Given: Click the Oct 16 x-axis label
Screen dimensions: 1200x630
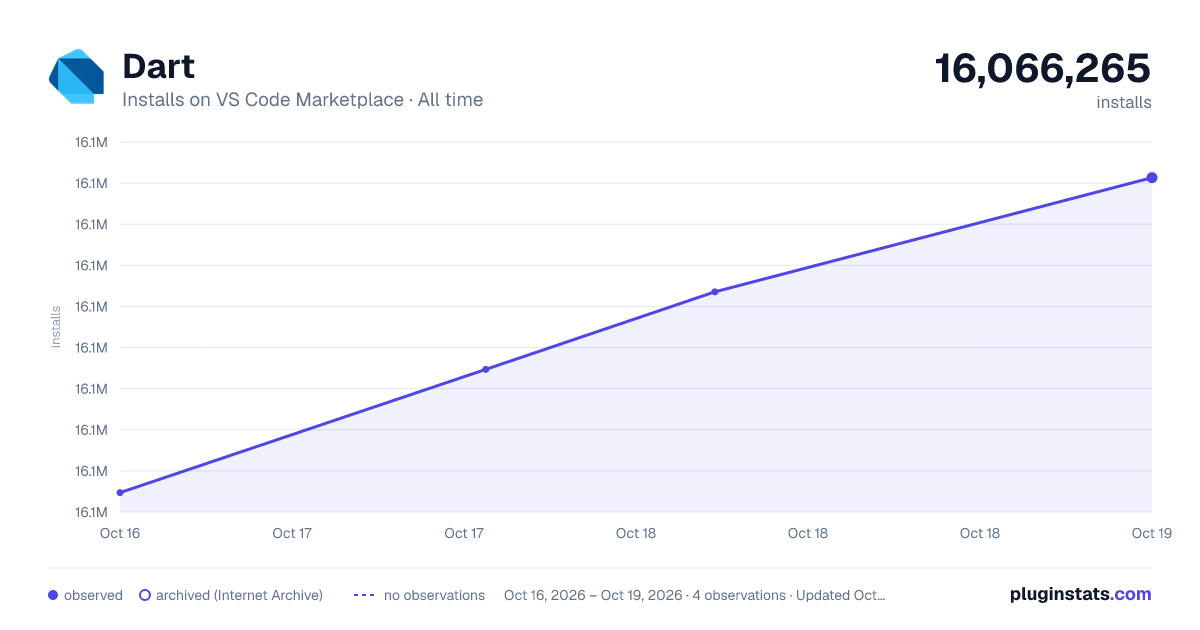Looking at the screenshot, I should pyautogui.click(x=120, y=533).
